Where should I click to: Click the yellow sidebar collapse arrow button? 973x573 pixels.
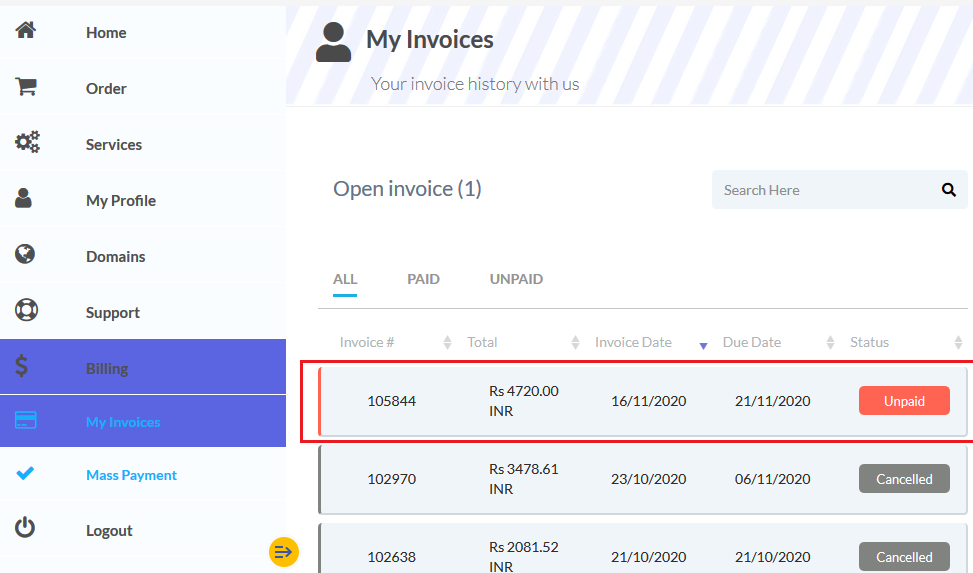284,552
